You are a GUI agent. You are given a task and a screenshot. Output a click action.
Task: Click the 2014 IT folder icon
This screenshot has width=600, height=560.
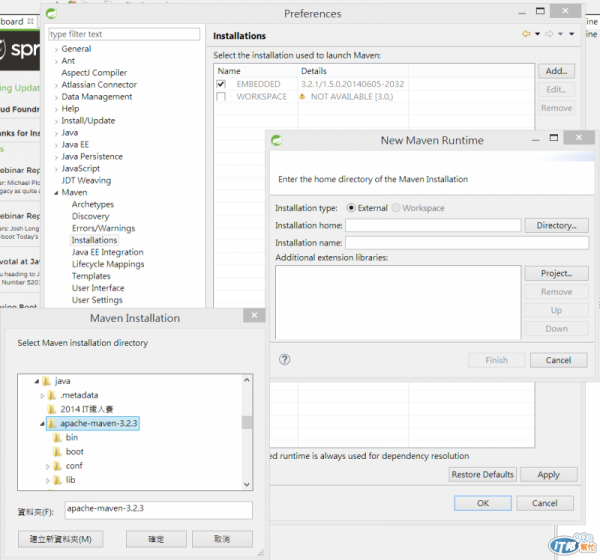tap(52, 409)
